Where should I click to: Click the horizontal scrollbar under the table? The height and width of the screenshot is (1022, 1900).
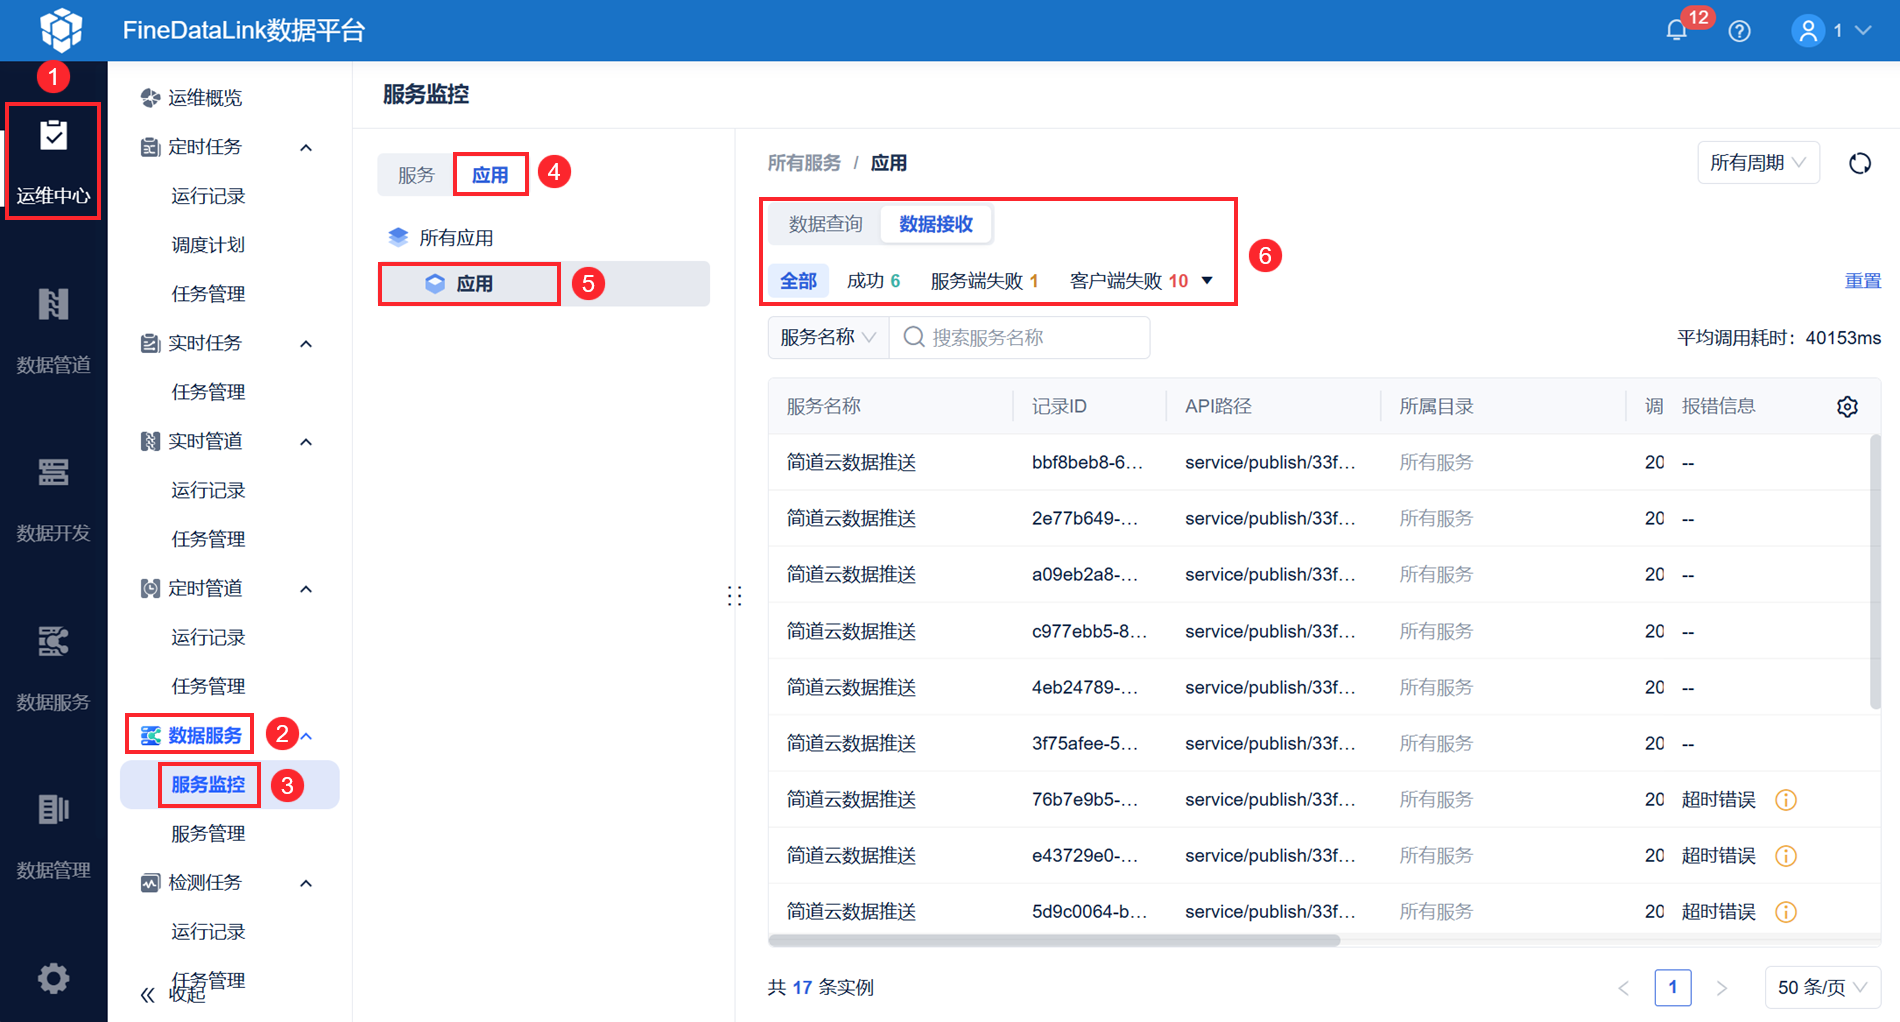1054,940
